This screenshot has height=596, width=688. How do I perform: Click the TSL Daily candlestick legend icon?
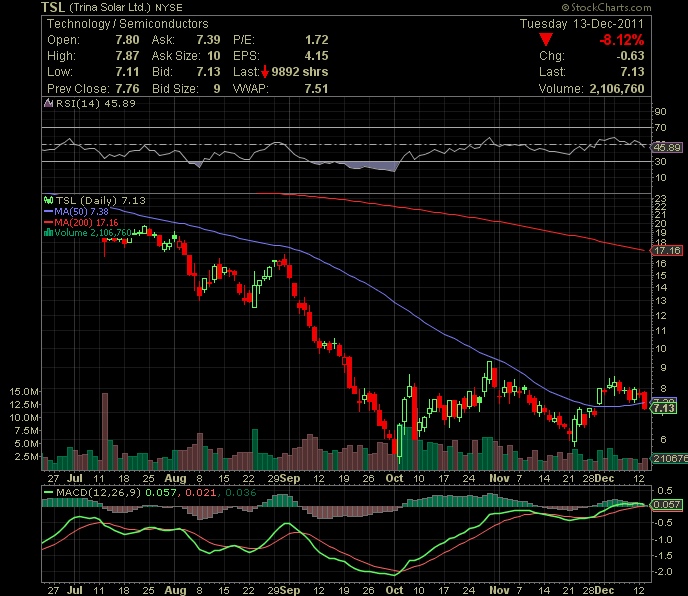coord(48,200)
